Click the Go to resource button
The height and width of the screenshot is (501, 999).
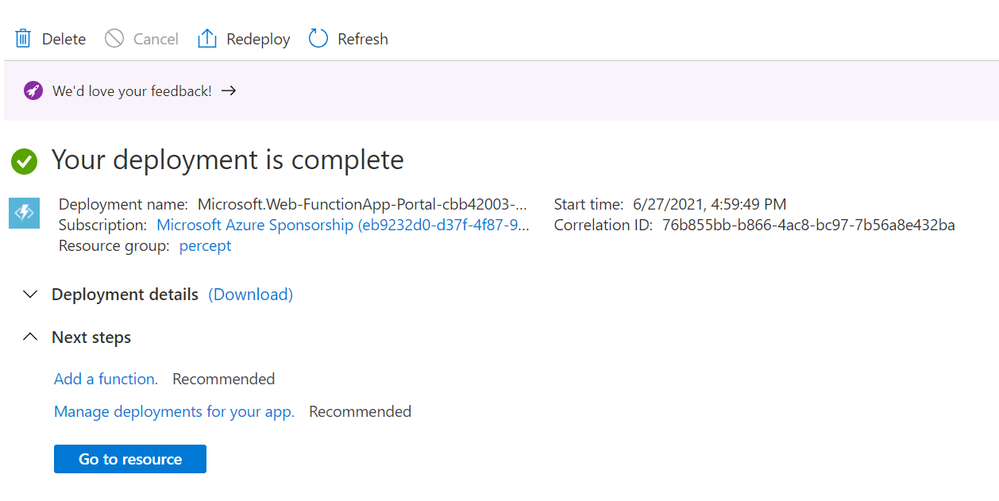tap(130, 459)
